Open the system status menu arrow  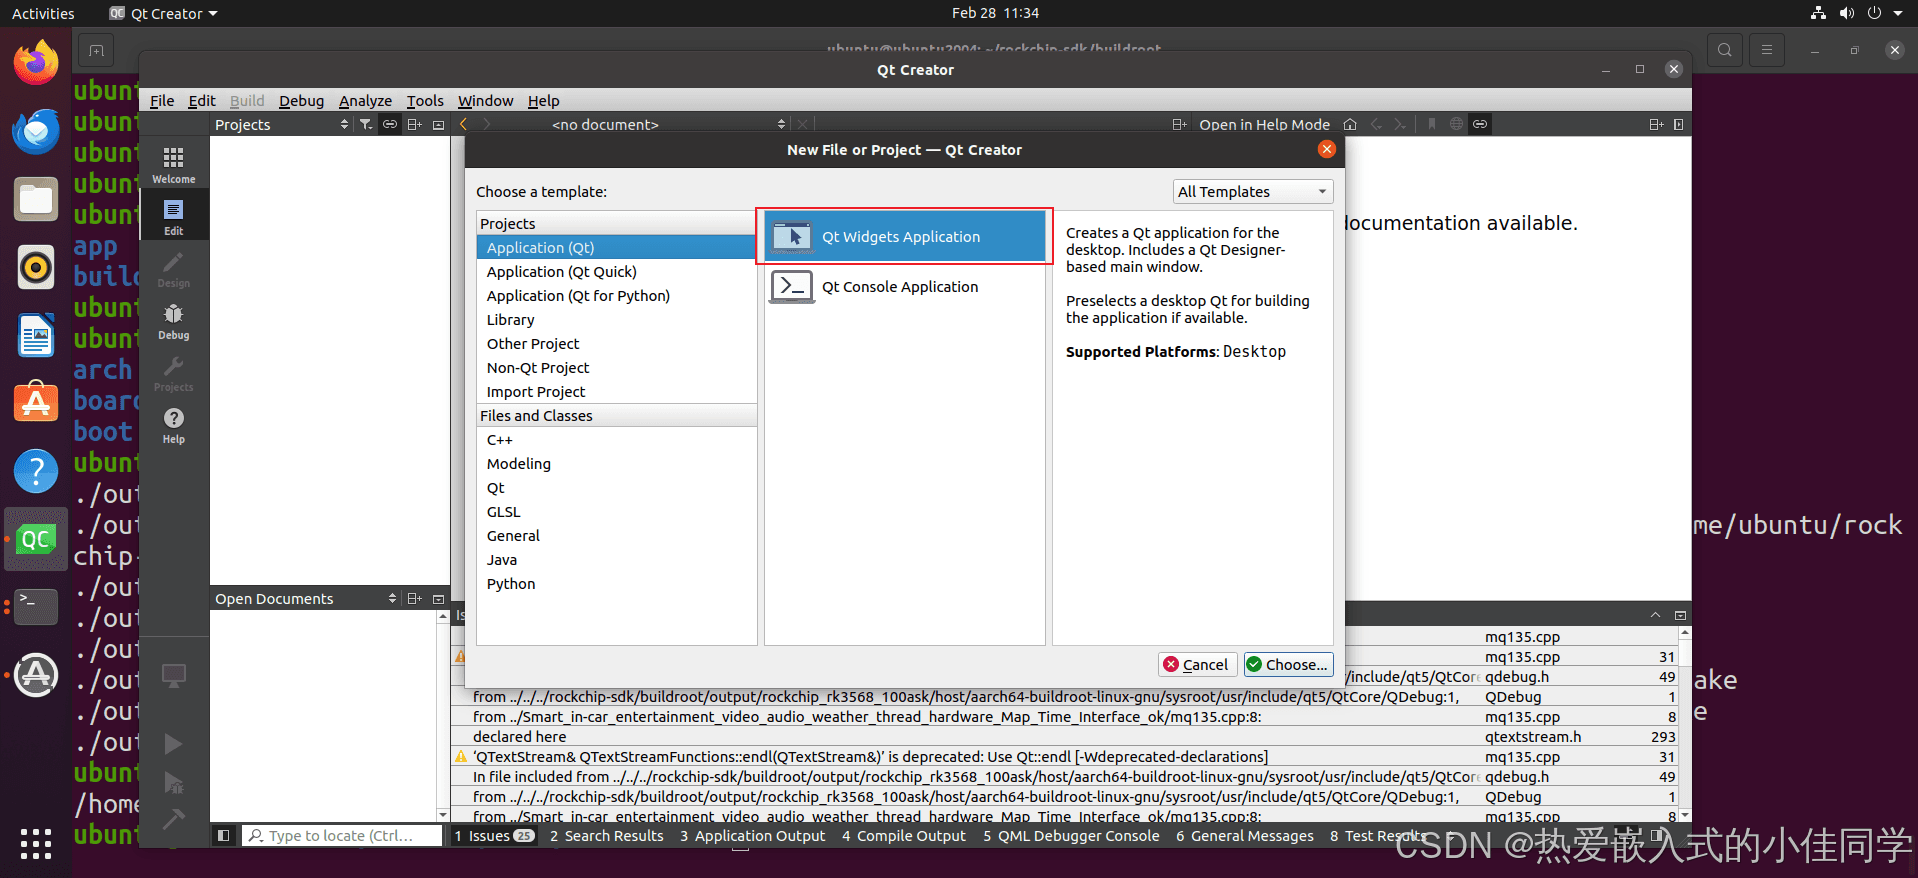[1898, 13]
